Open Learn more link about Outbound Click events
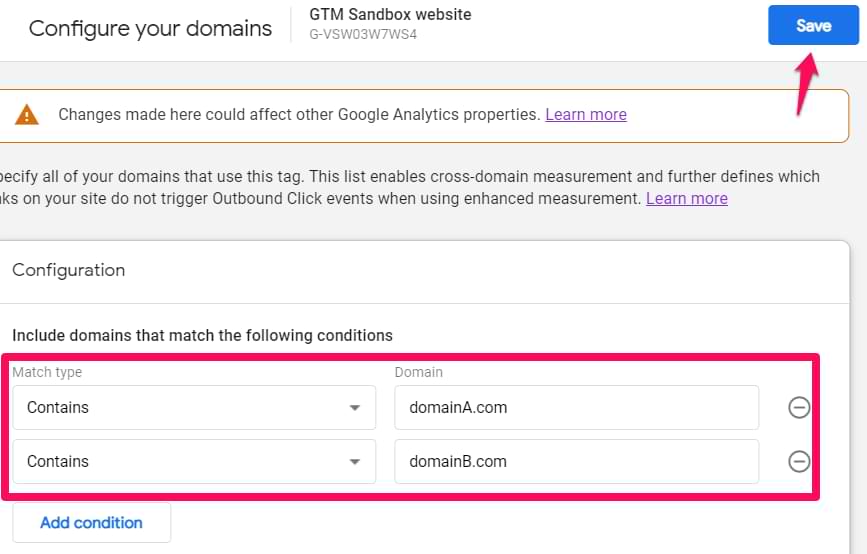This screenshot has height=554, width=867. pyautogui.click(x=686, y=198)
